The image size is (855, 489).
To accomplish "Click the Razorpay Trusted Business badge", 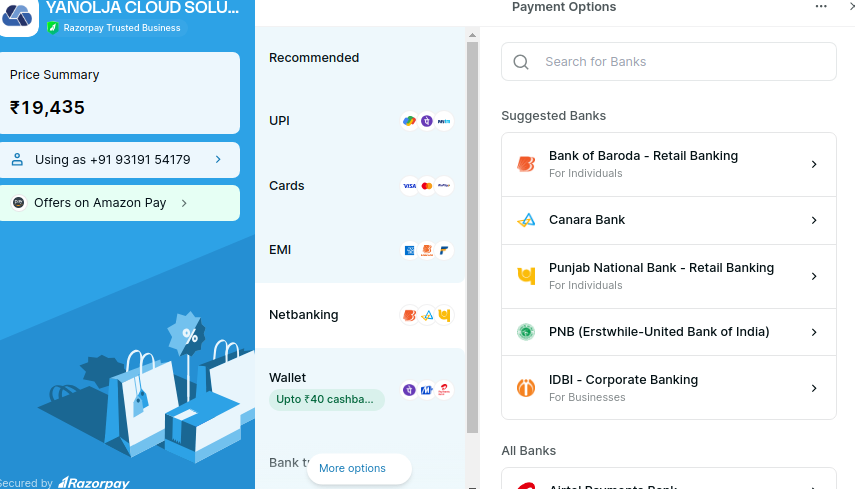I will (x=114, y=28).
